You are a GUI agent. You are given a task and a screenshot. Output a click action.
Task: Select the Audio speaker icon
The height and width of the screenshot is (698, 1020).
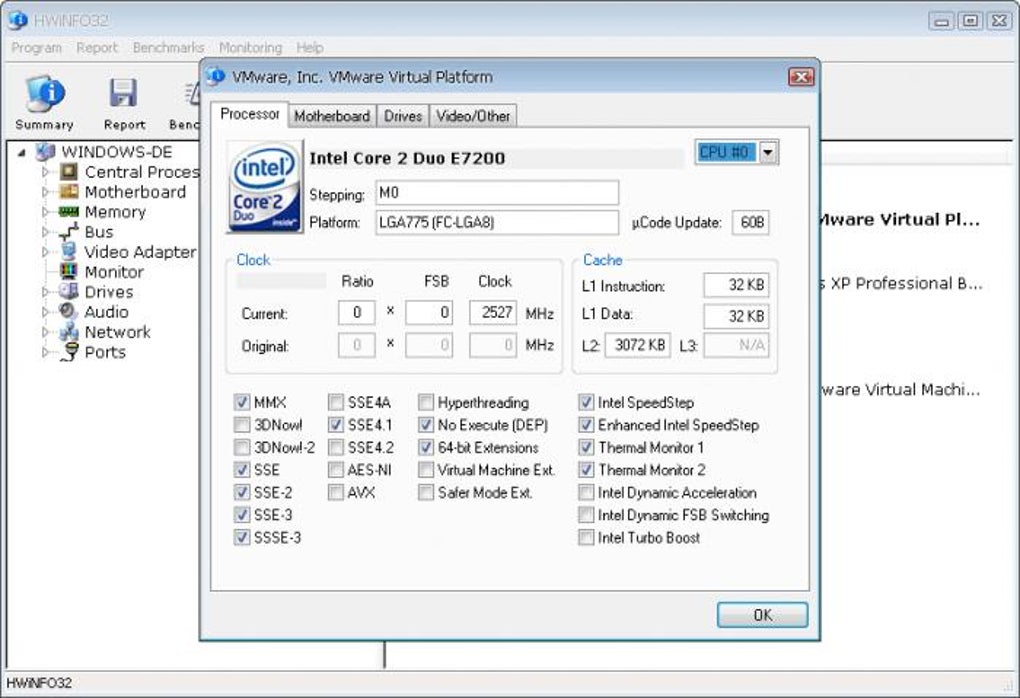[69, 312]
